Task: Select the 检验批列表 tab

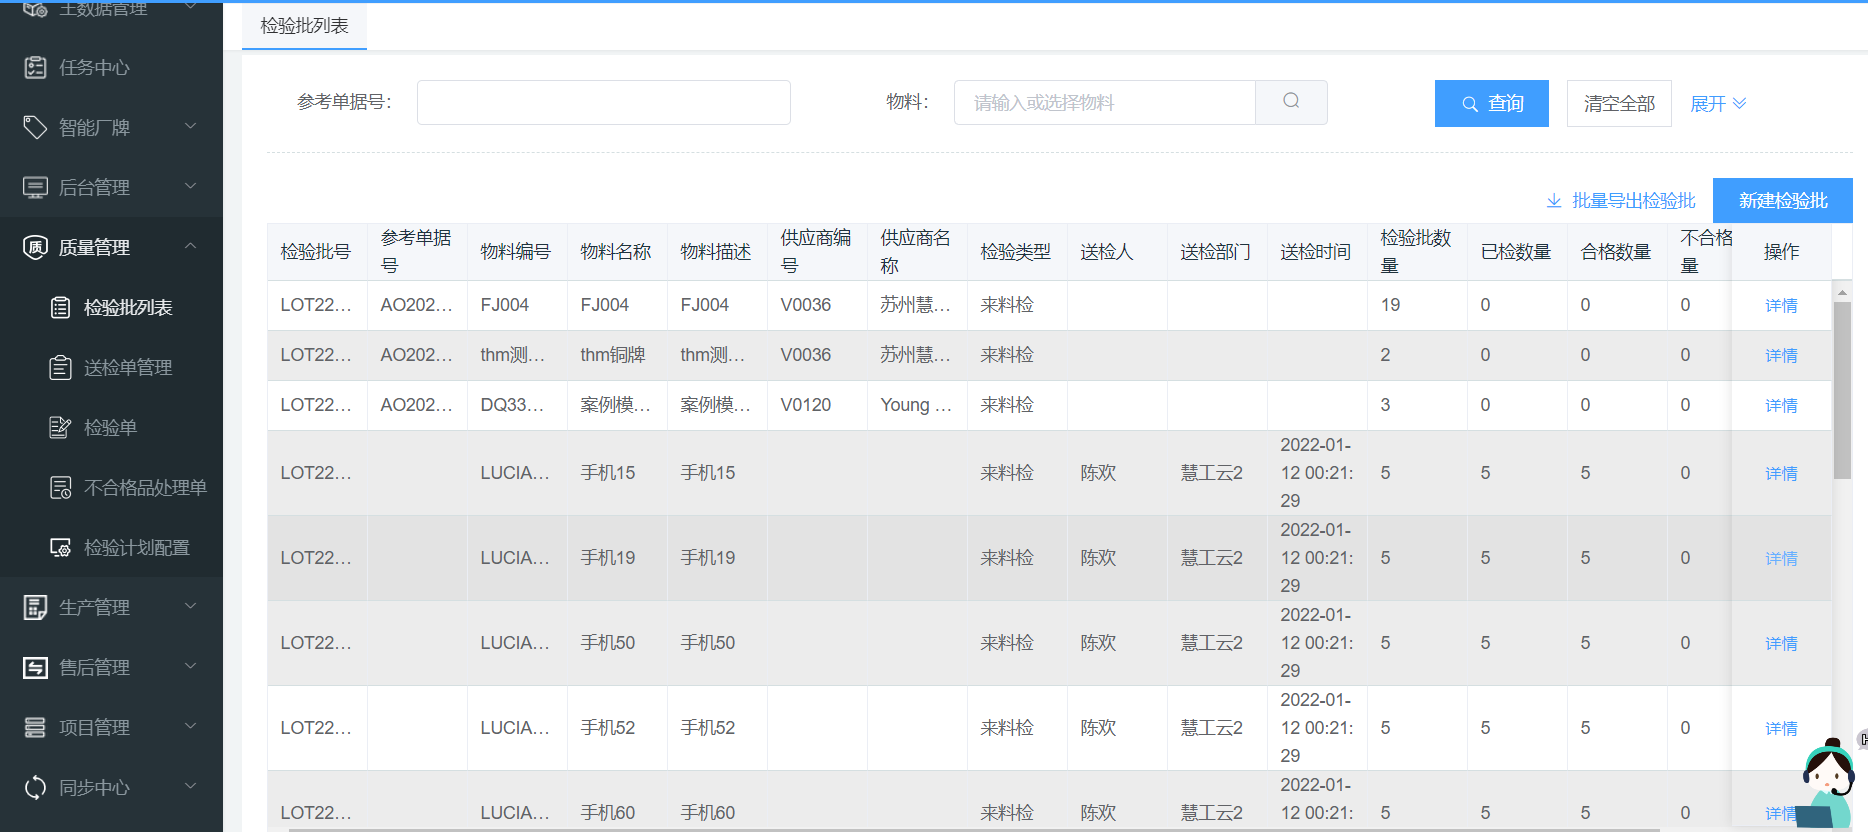Action: pyautogui.click(x=304, y=26)
